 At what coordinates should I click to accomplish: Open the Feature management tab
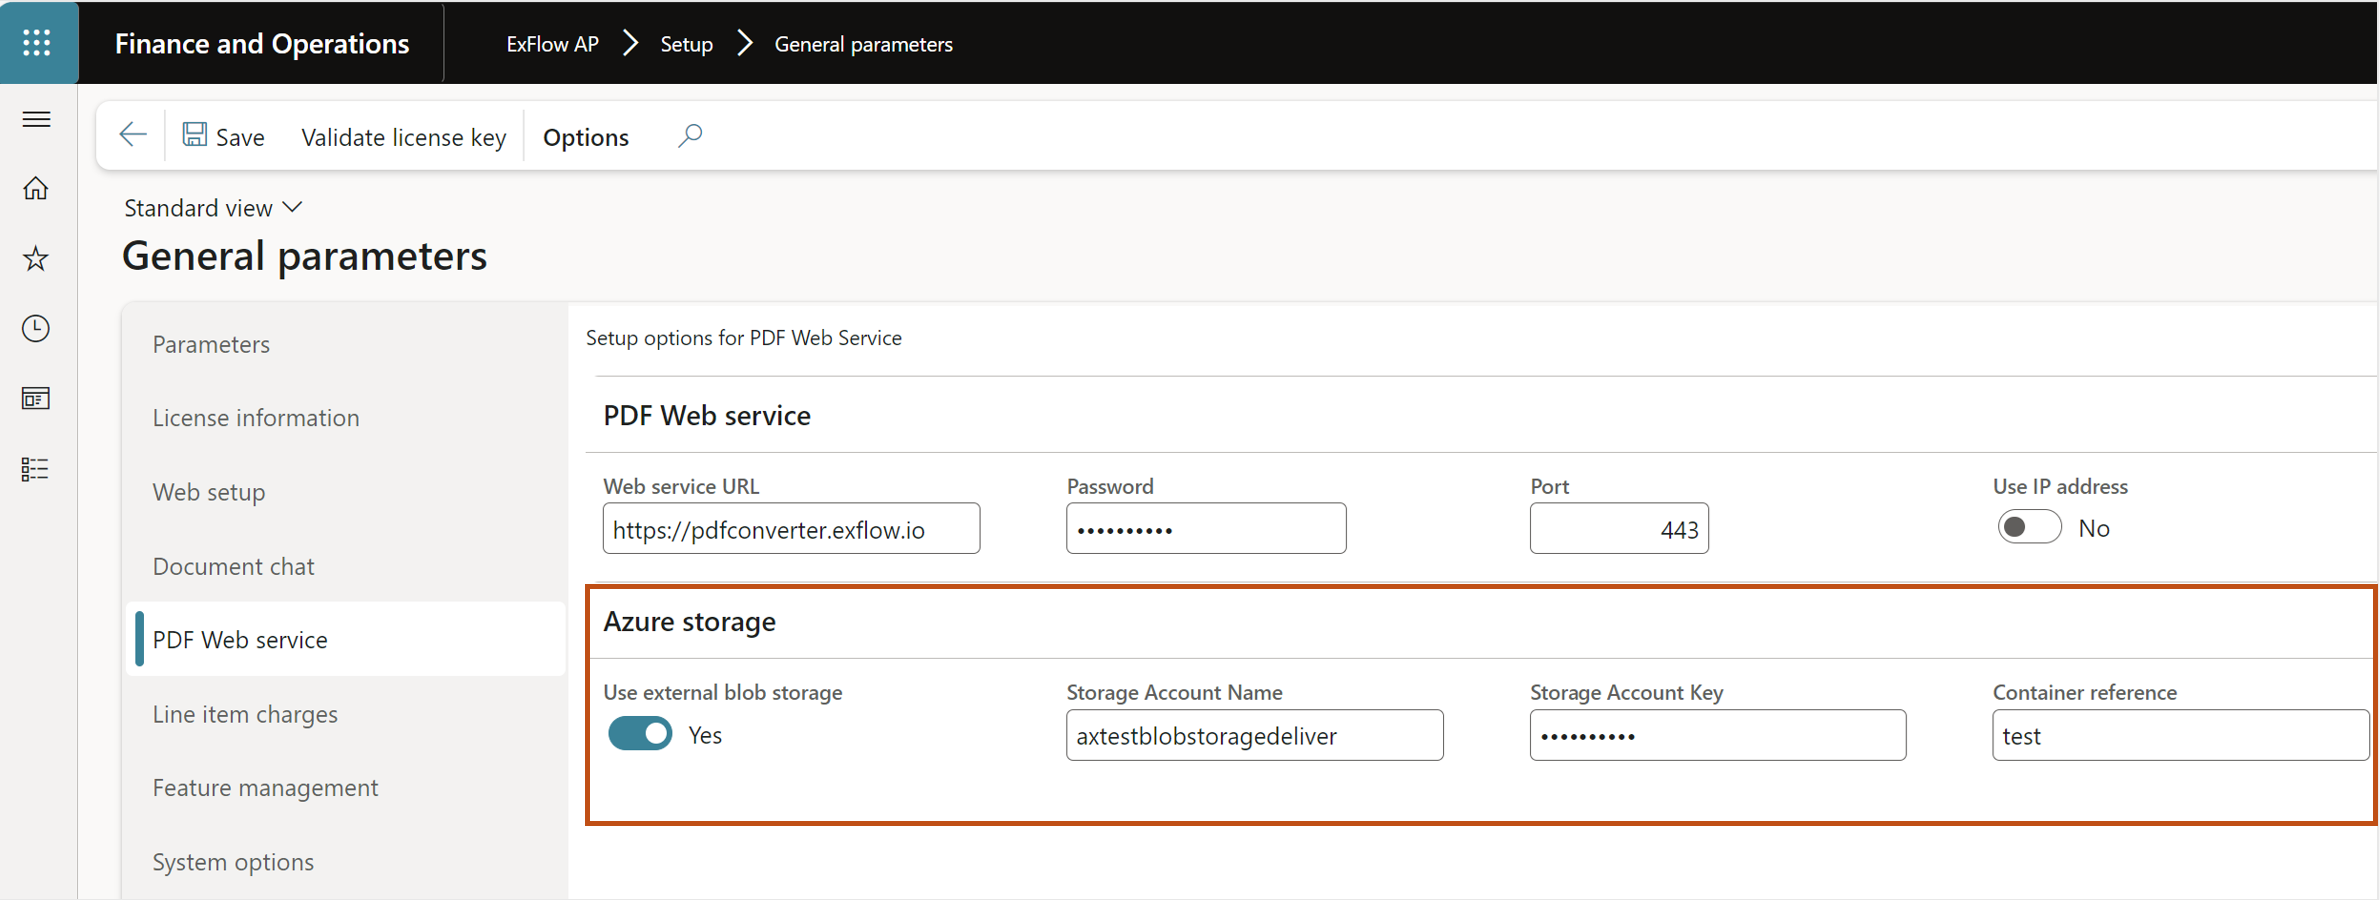point(266,787)
